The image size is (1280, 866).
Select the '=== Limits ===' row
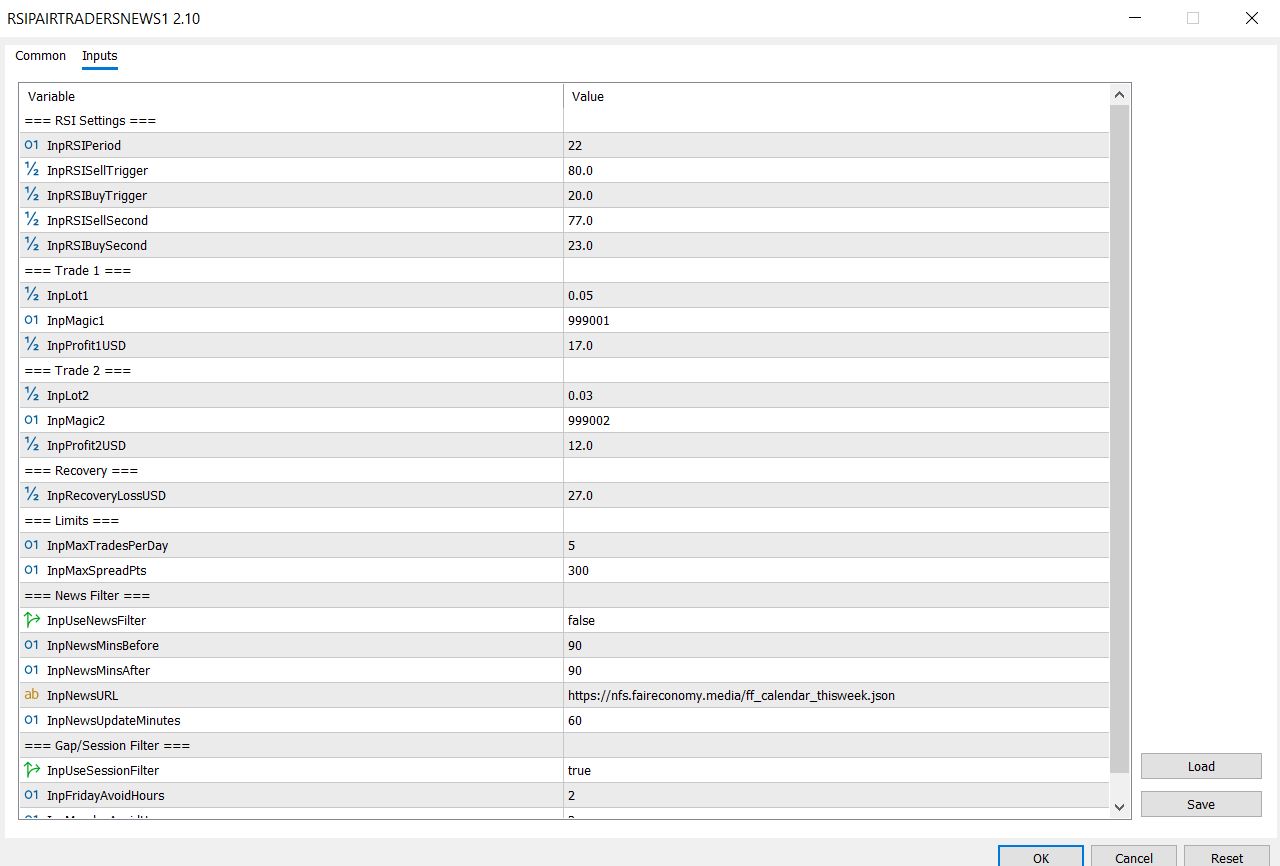564,520
